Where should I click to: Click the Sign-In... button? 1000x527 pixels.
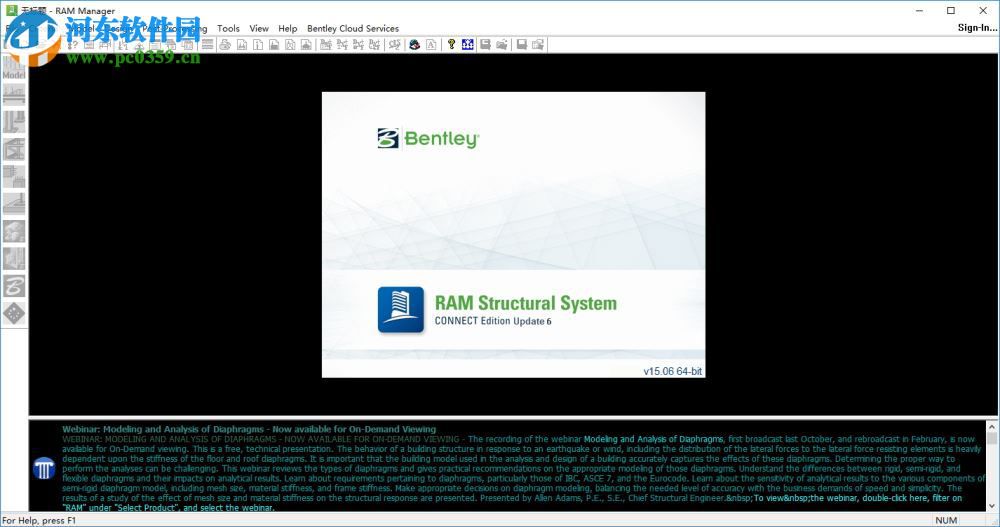click(x=977, y=27)
